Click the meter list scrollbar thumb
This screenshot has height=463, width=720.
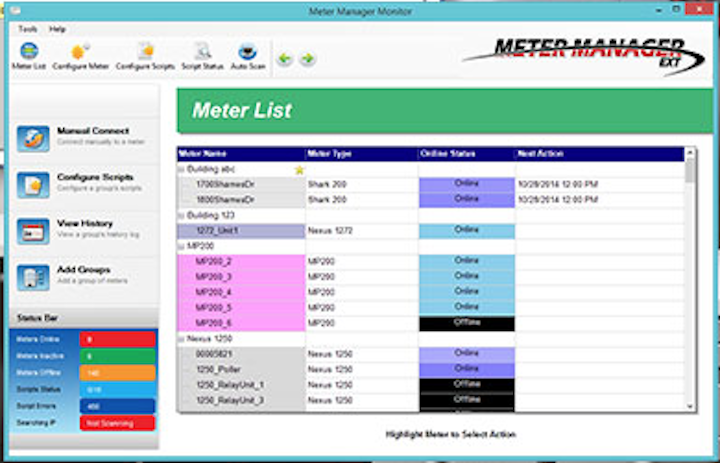pos(690,170)
